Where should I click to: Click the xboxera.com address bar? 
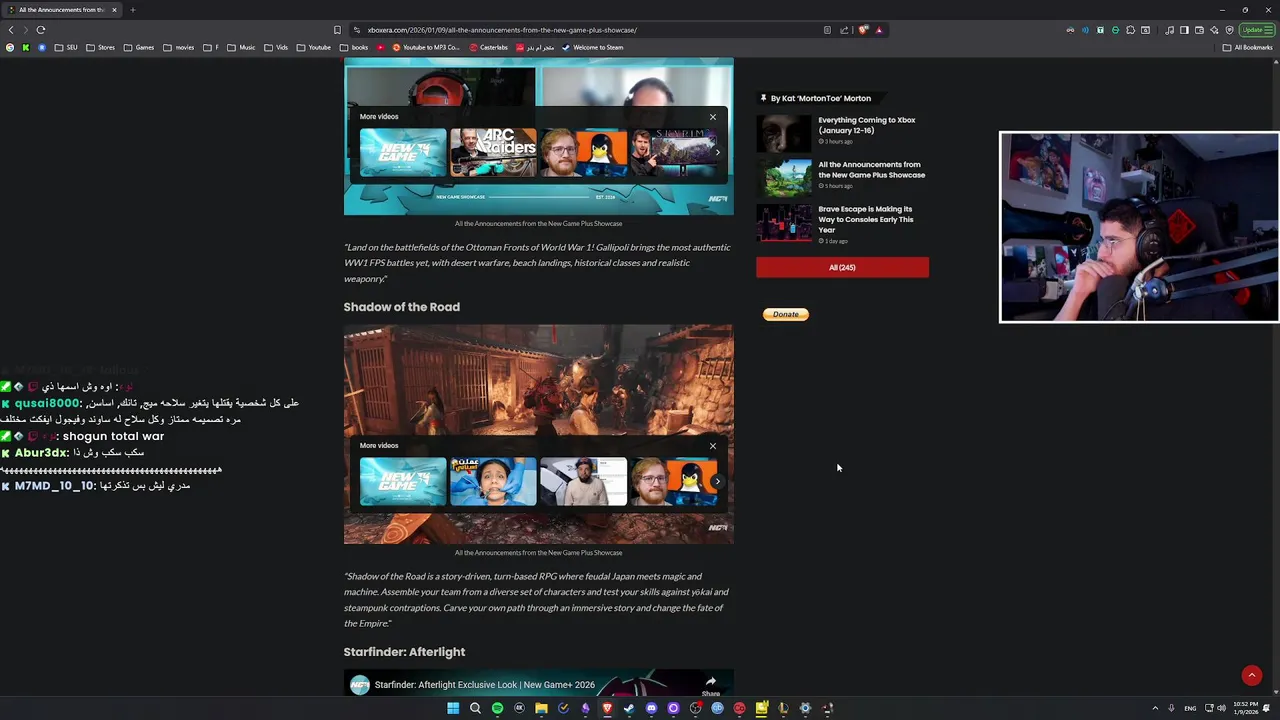click(590, 30)
